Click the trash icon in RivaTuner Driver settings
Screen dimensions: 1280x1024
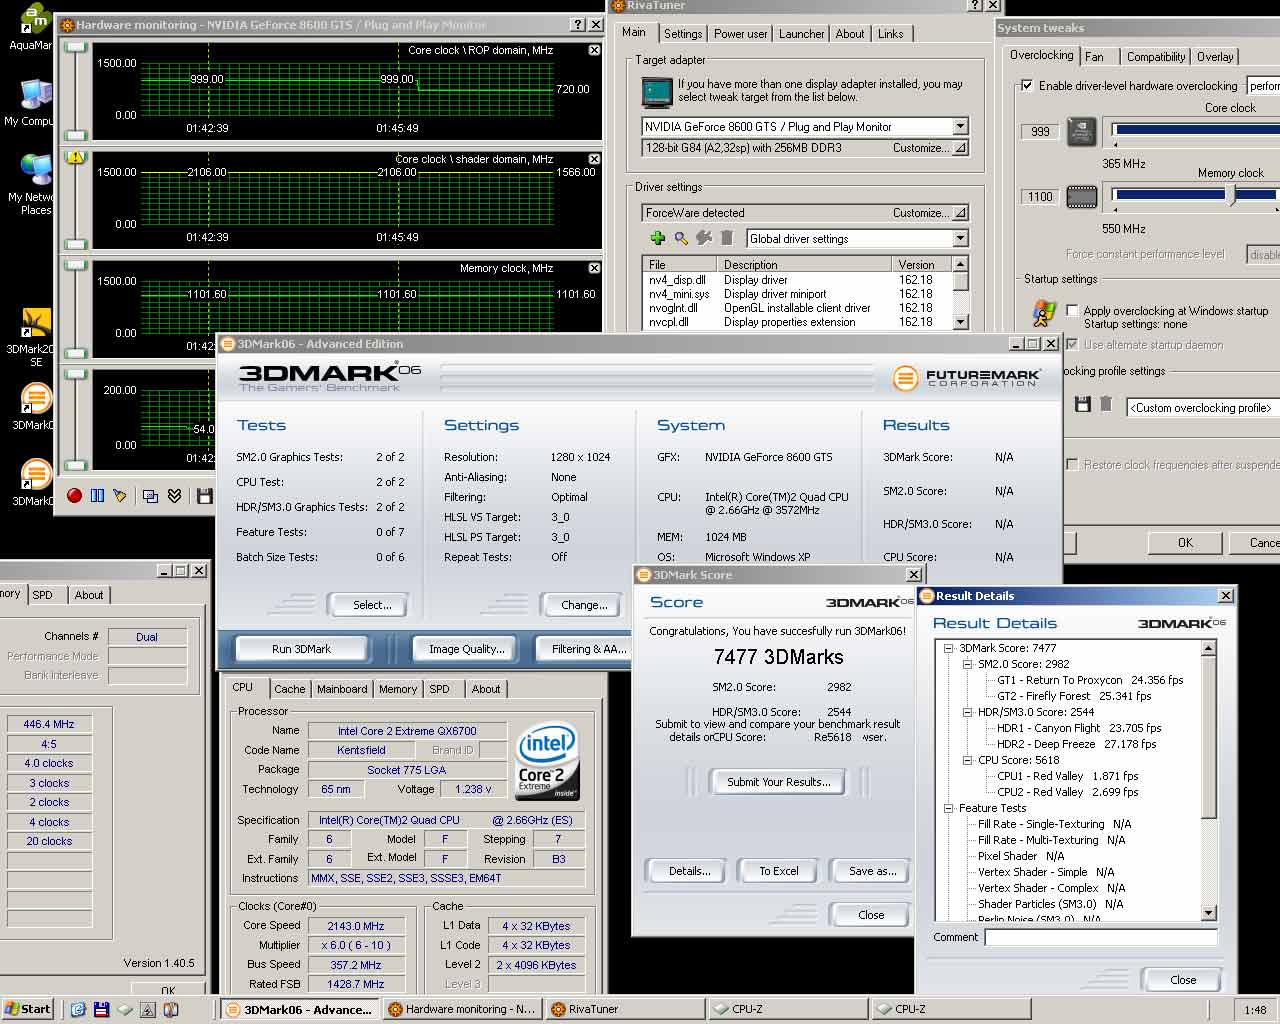click(x=727, y=238)
